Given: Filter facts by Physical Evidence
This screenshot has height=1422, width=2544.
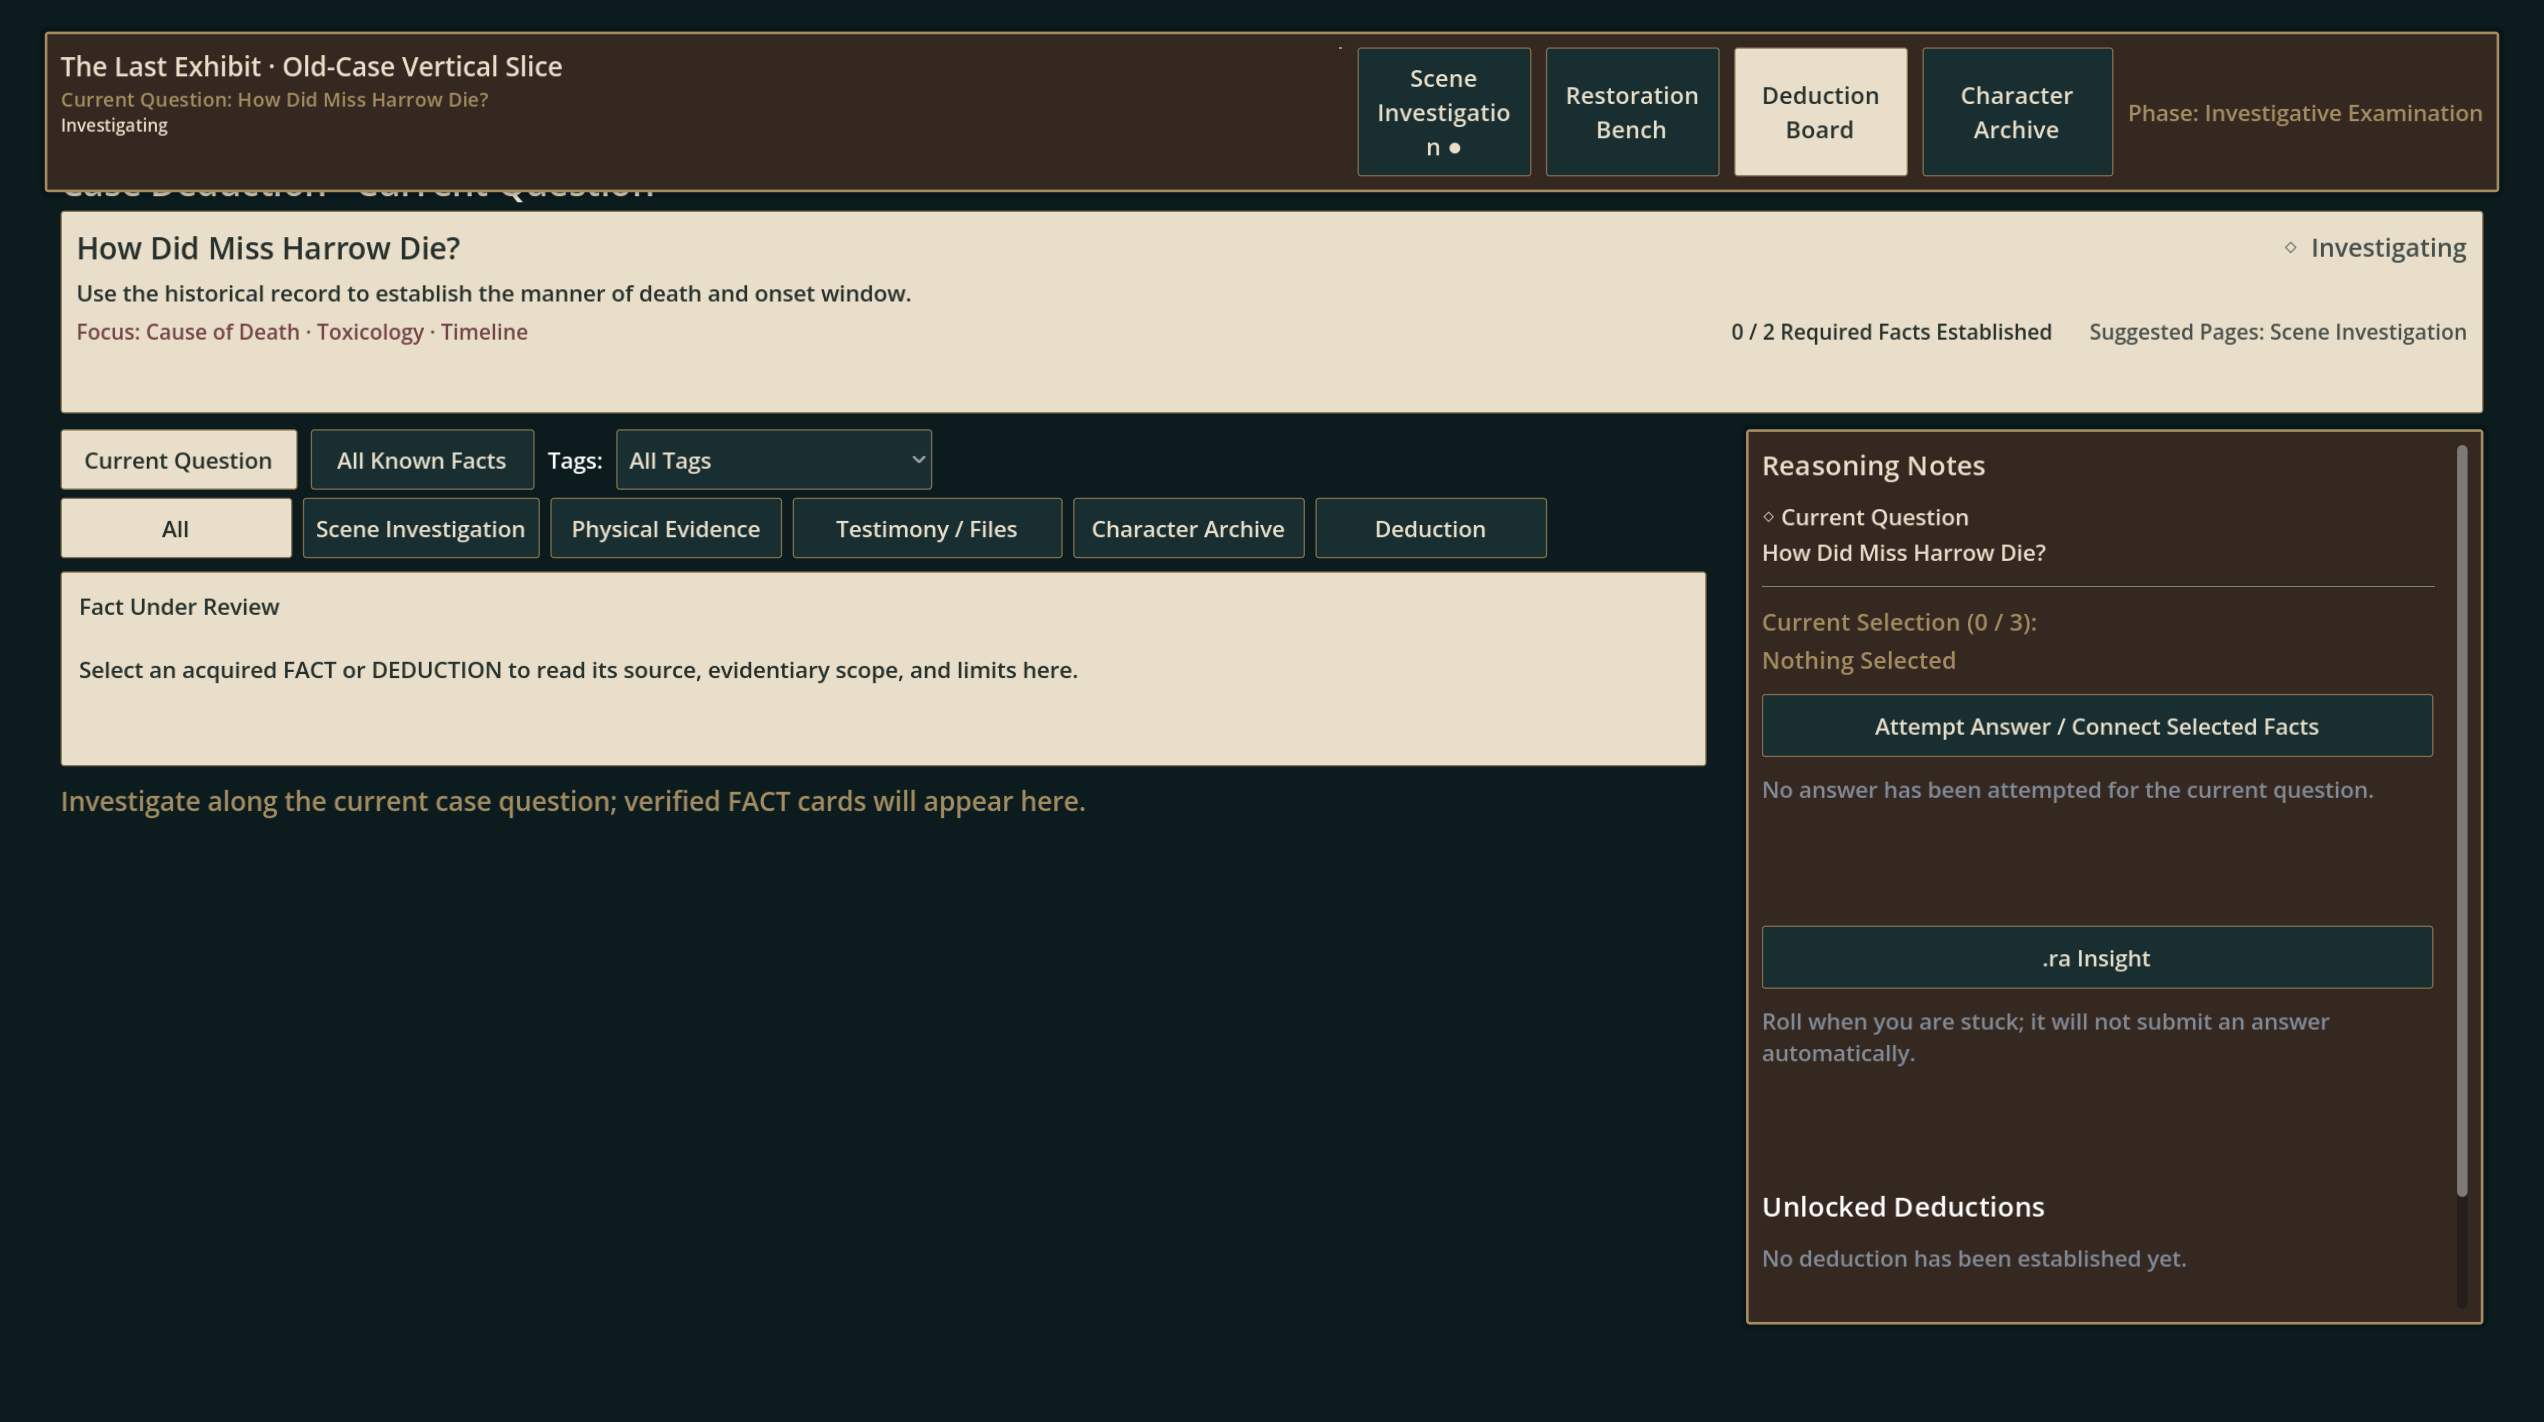Looking at the screenshot, I should coord(665,528).
